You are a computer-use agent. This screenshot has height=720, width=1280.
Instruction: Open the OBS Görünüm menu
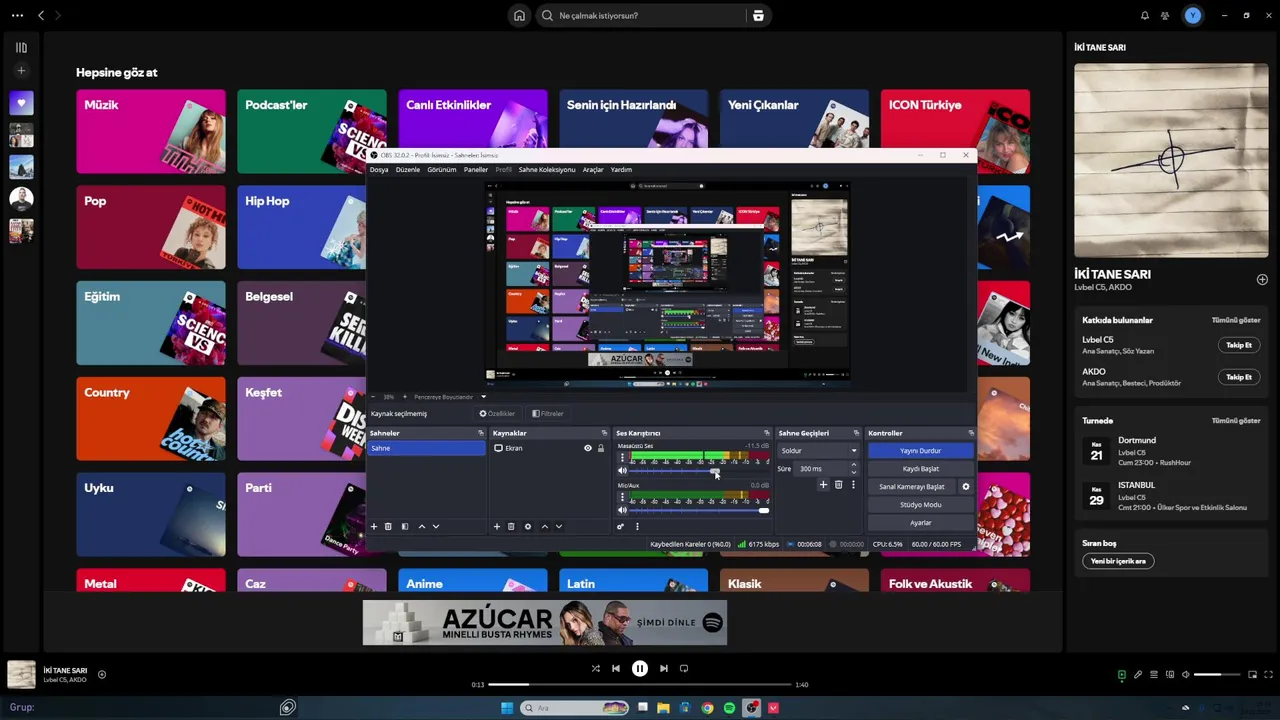point(442,170)
